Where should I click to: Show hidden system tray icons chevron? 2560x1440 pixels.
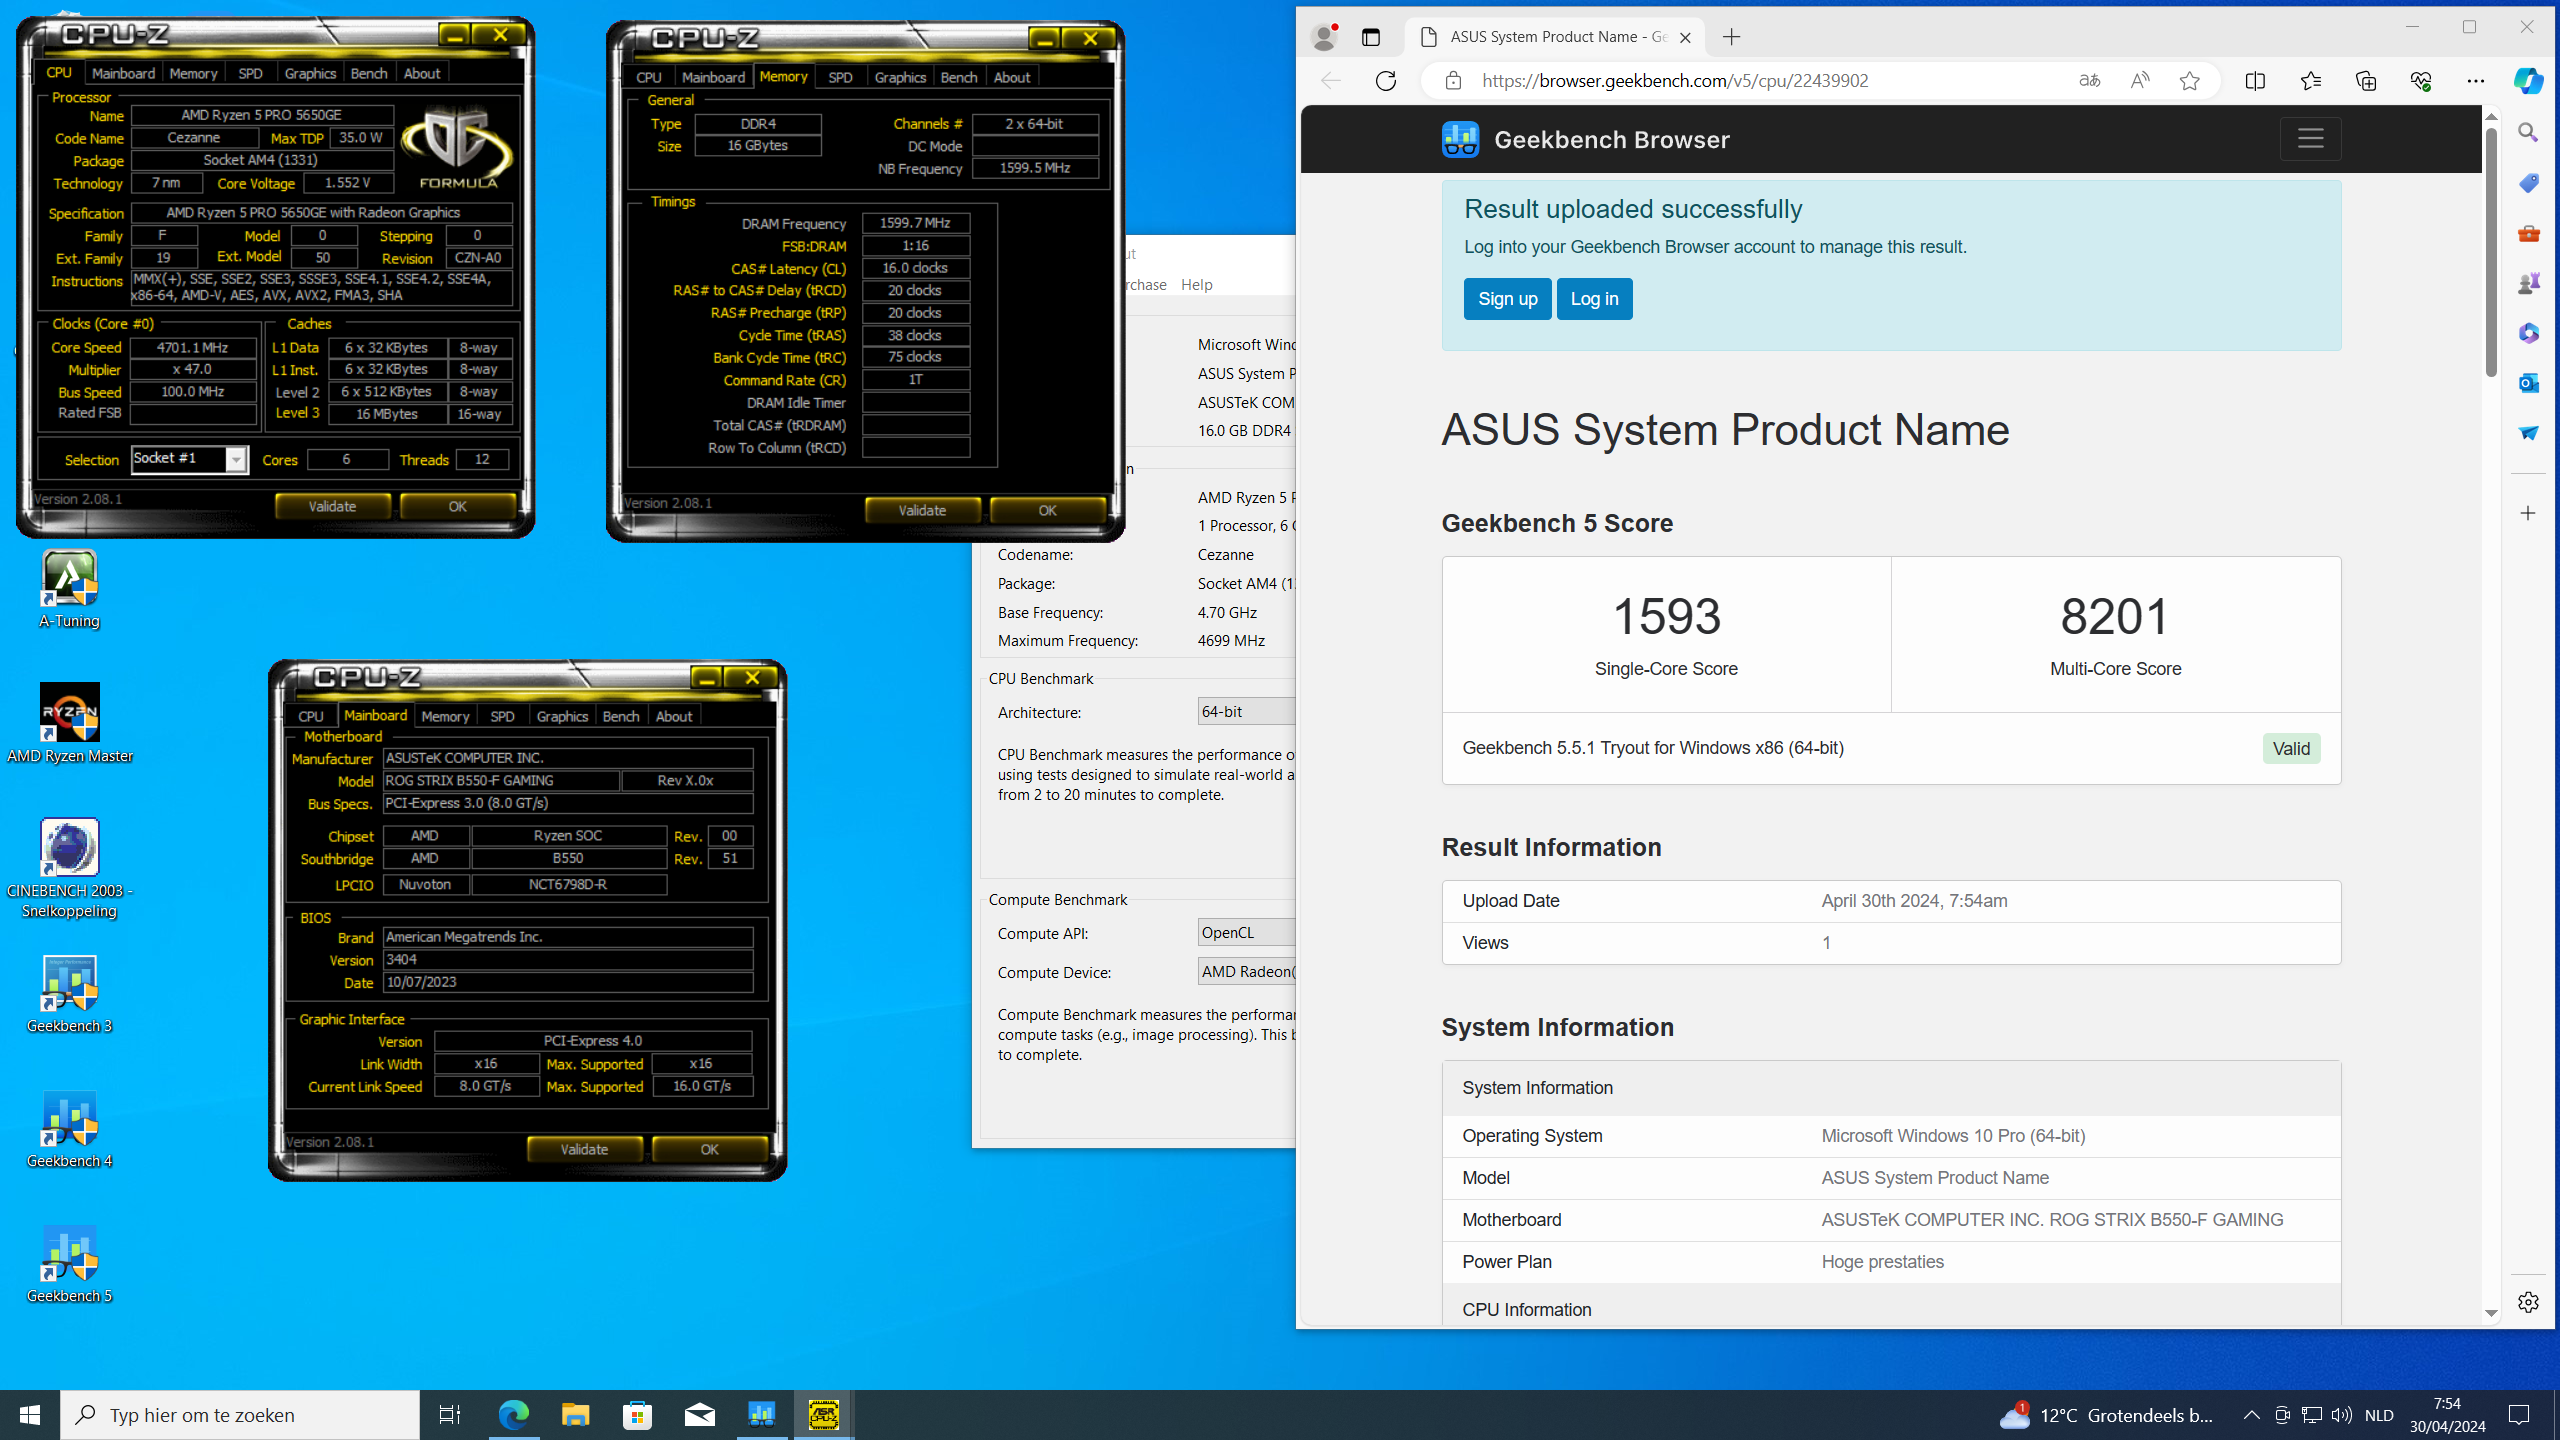pos(2250,1415)
